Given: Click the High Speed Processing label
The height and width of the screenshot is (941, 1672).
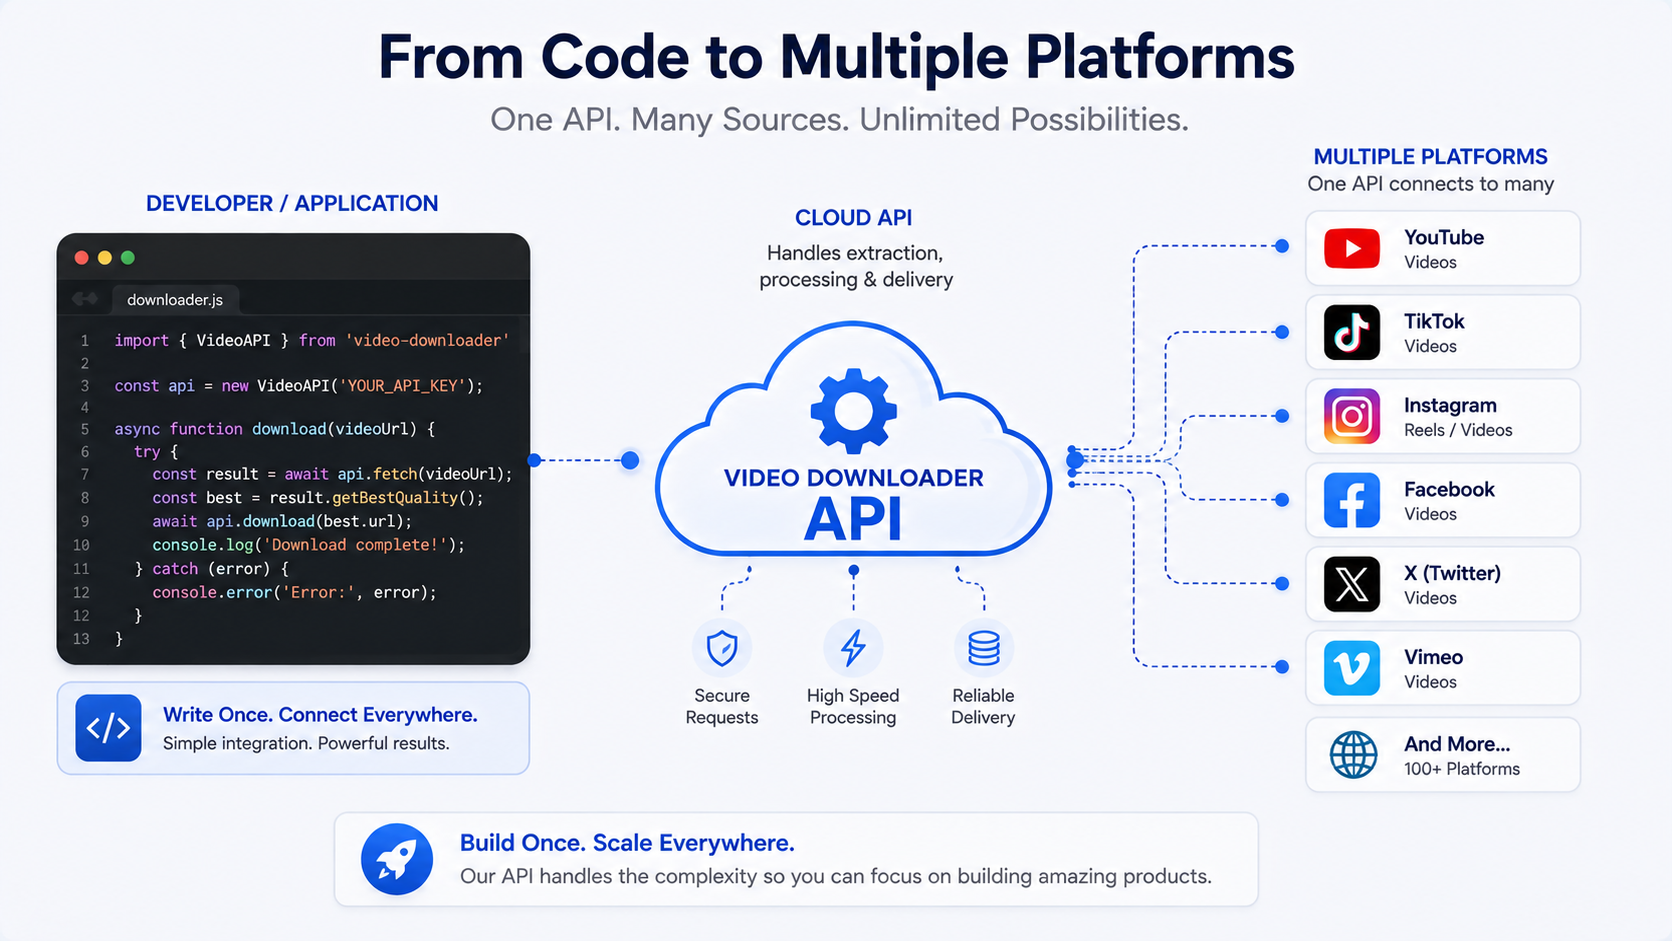Looking at the screenshot, I should (853, 706).
